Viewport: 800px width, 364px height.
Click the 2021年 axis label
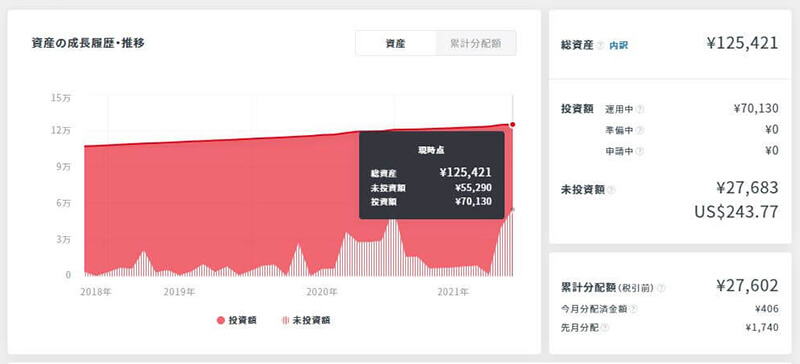coord(453,293)
